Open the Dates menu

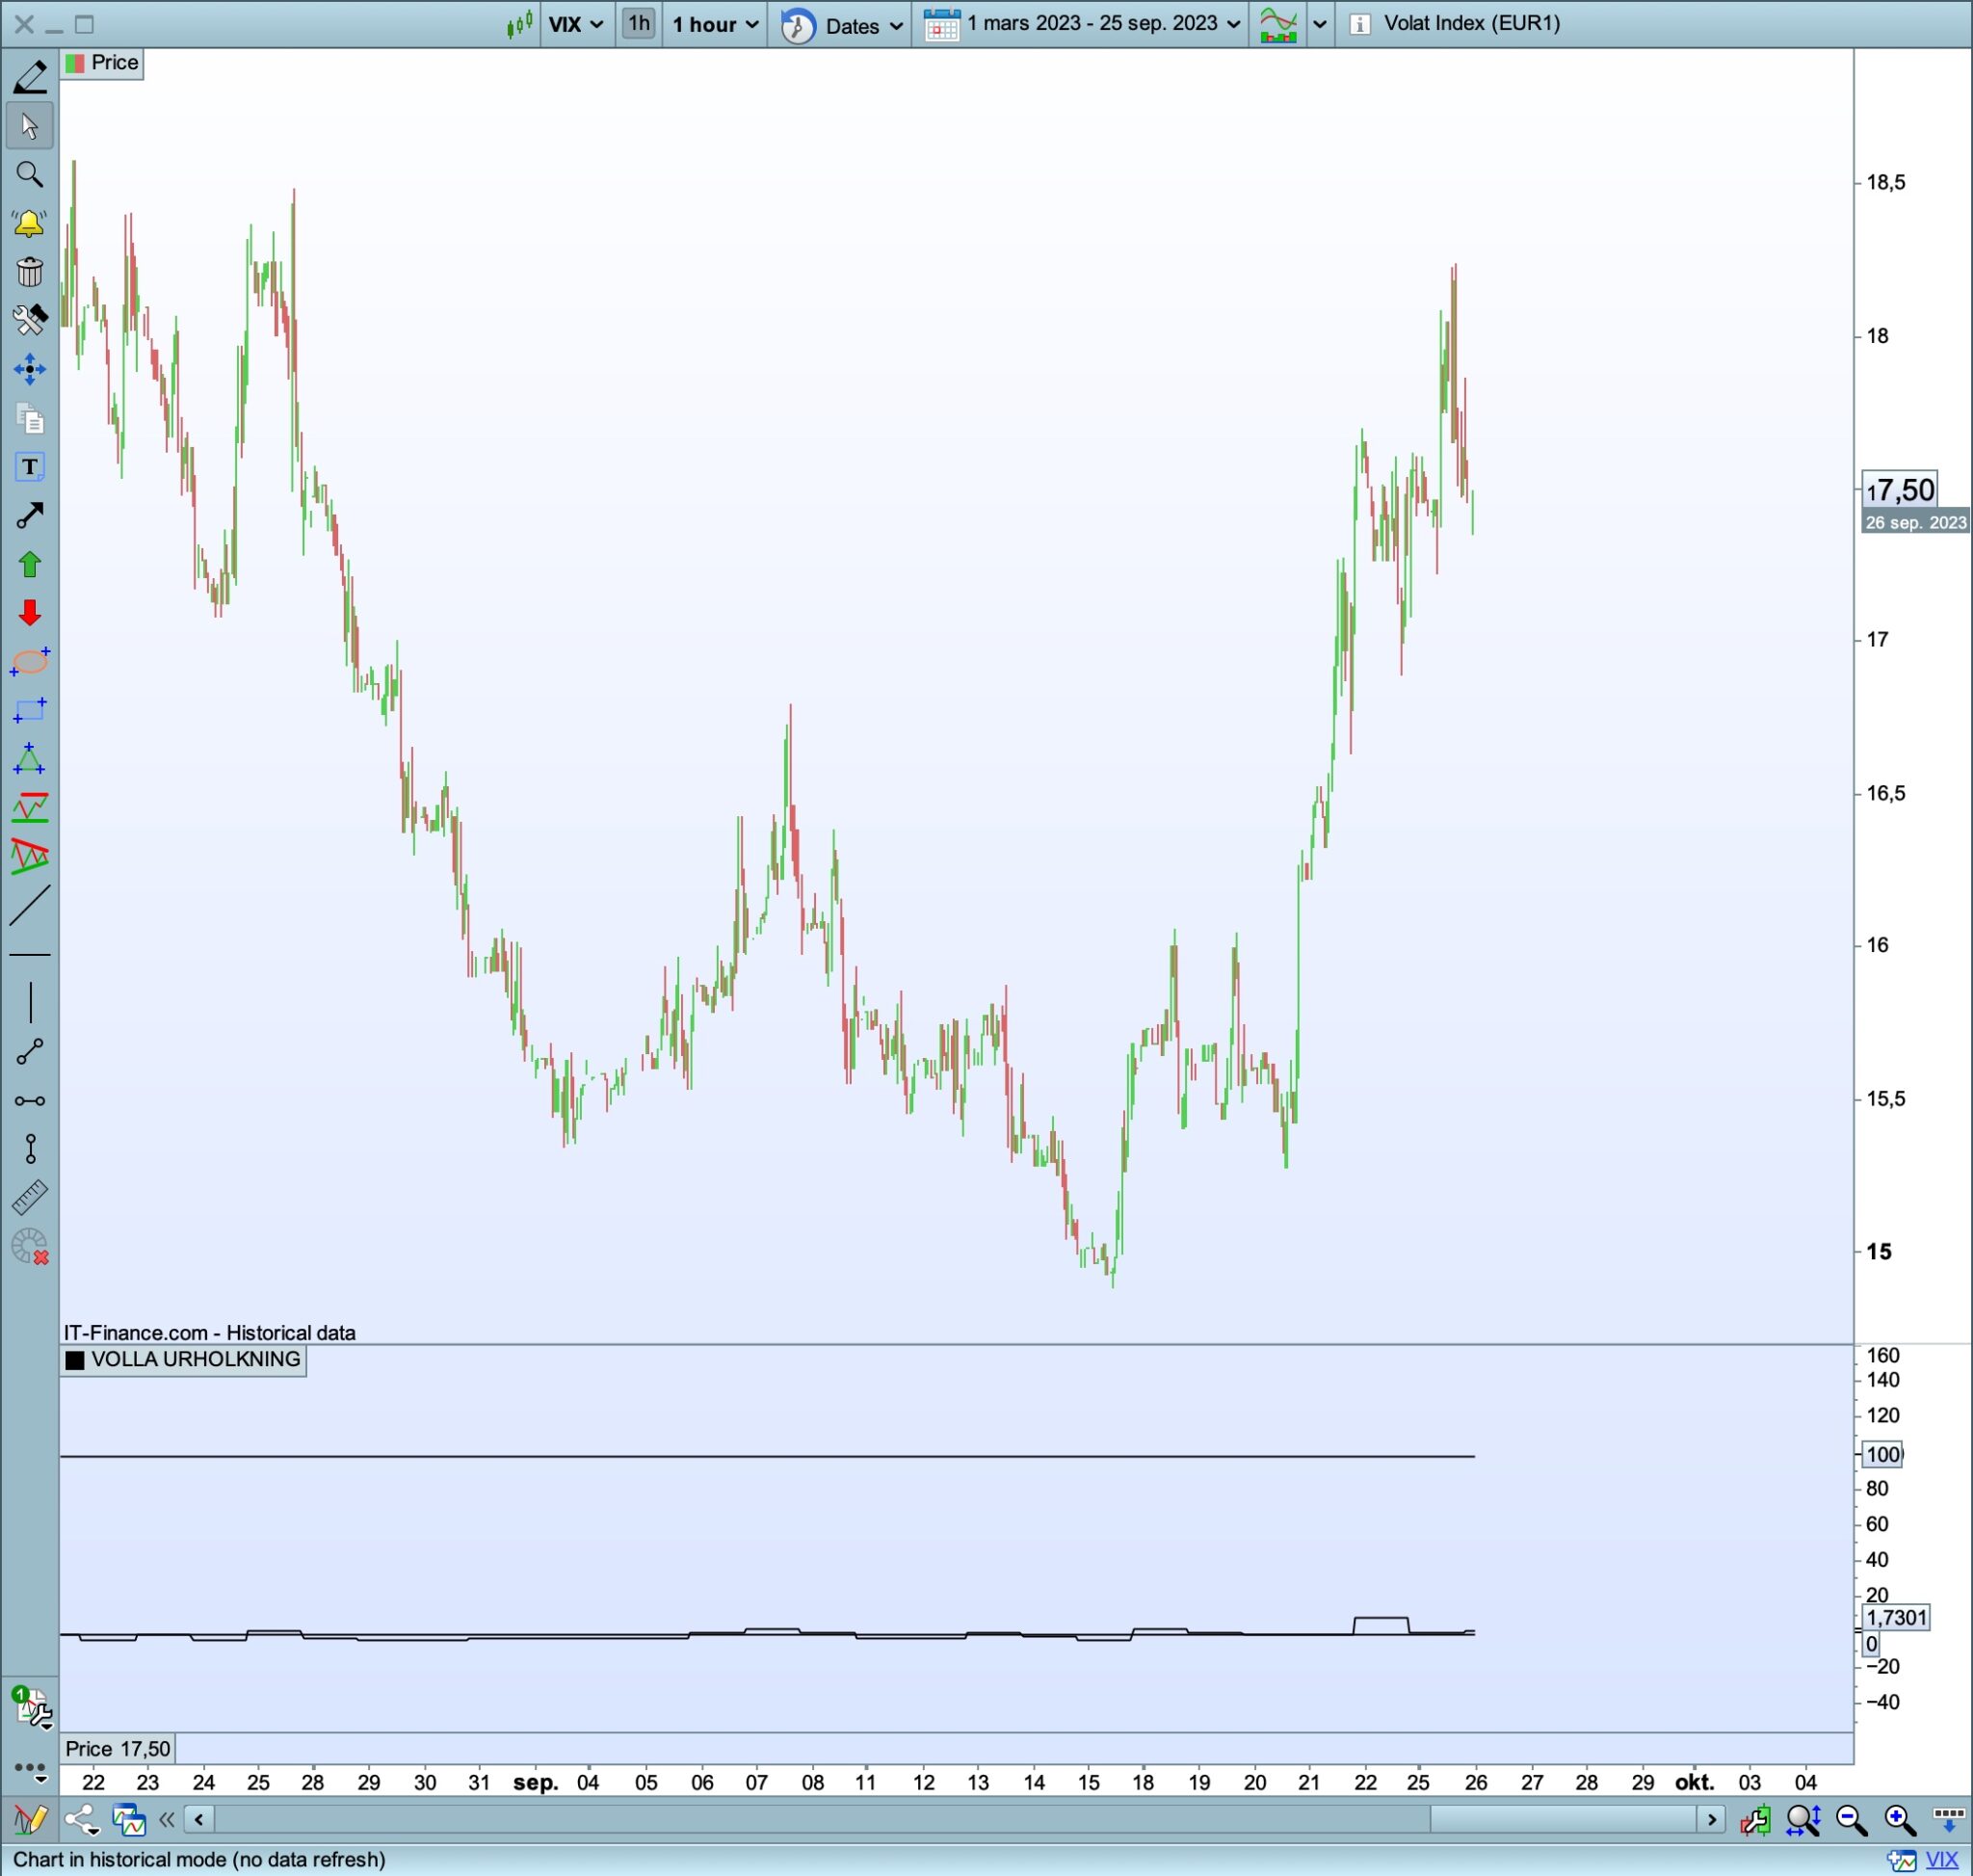coord(851,25)
